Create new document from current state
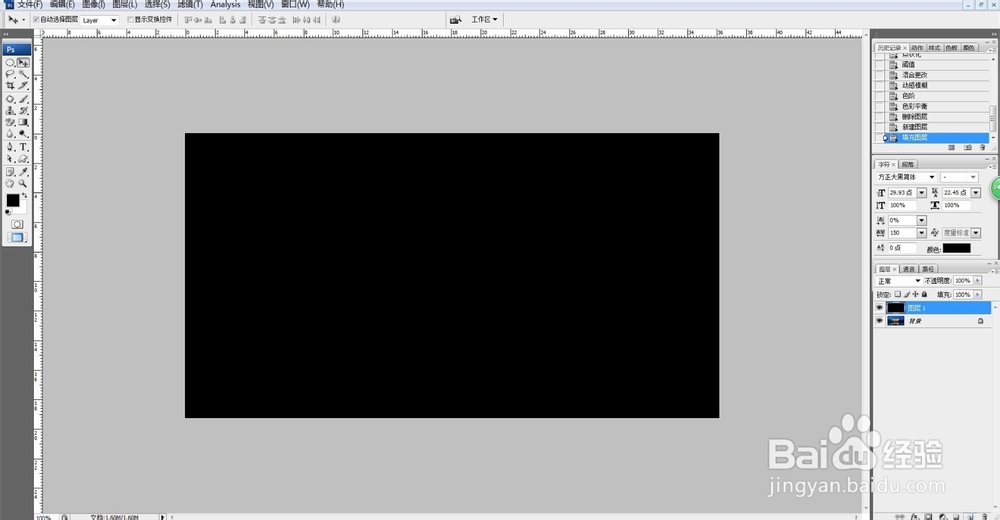The image size is (1000, 520). 952,147
